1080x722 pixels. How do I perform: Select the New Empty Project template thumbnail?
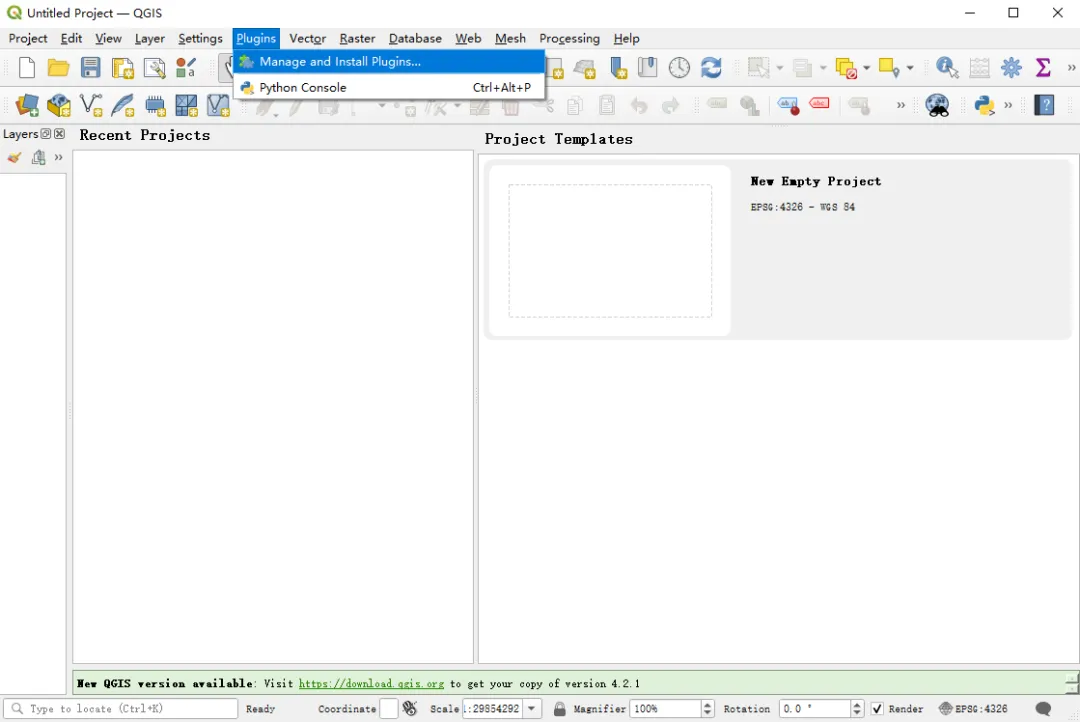tap(610, 251)
